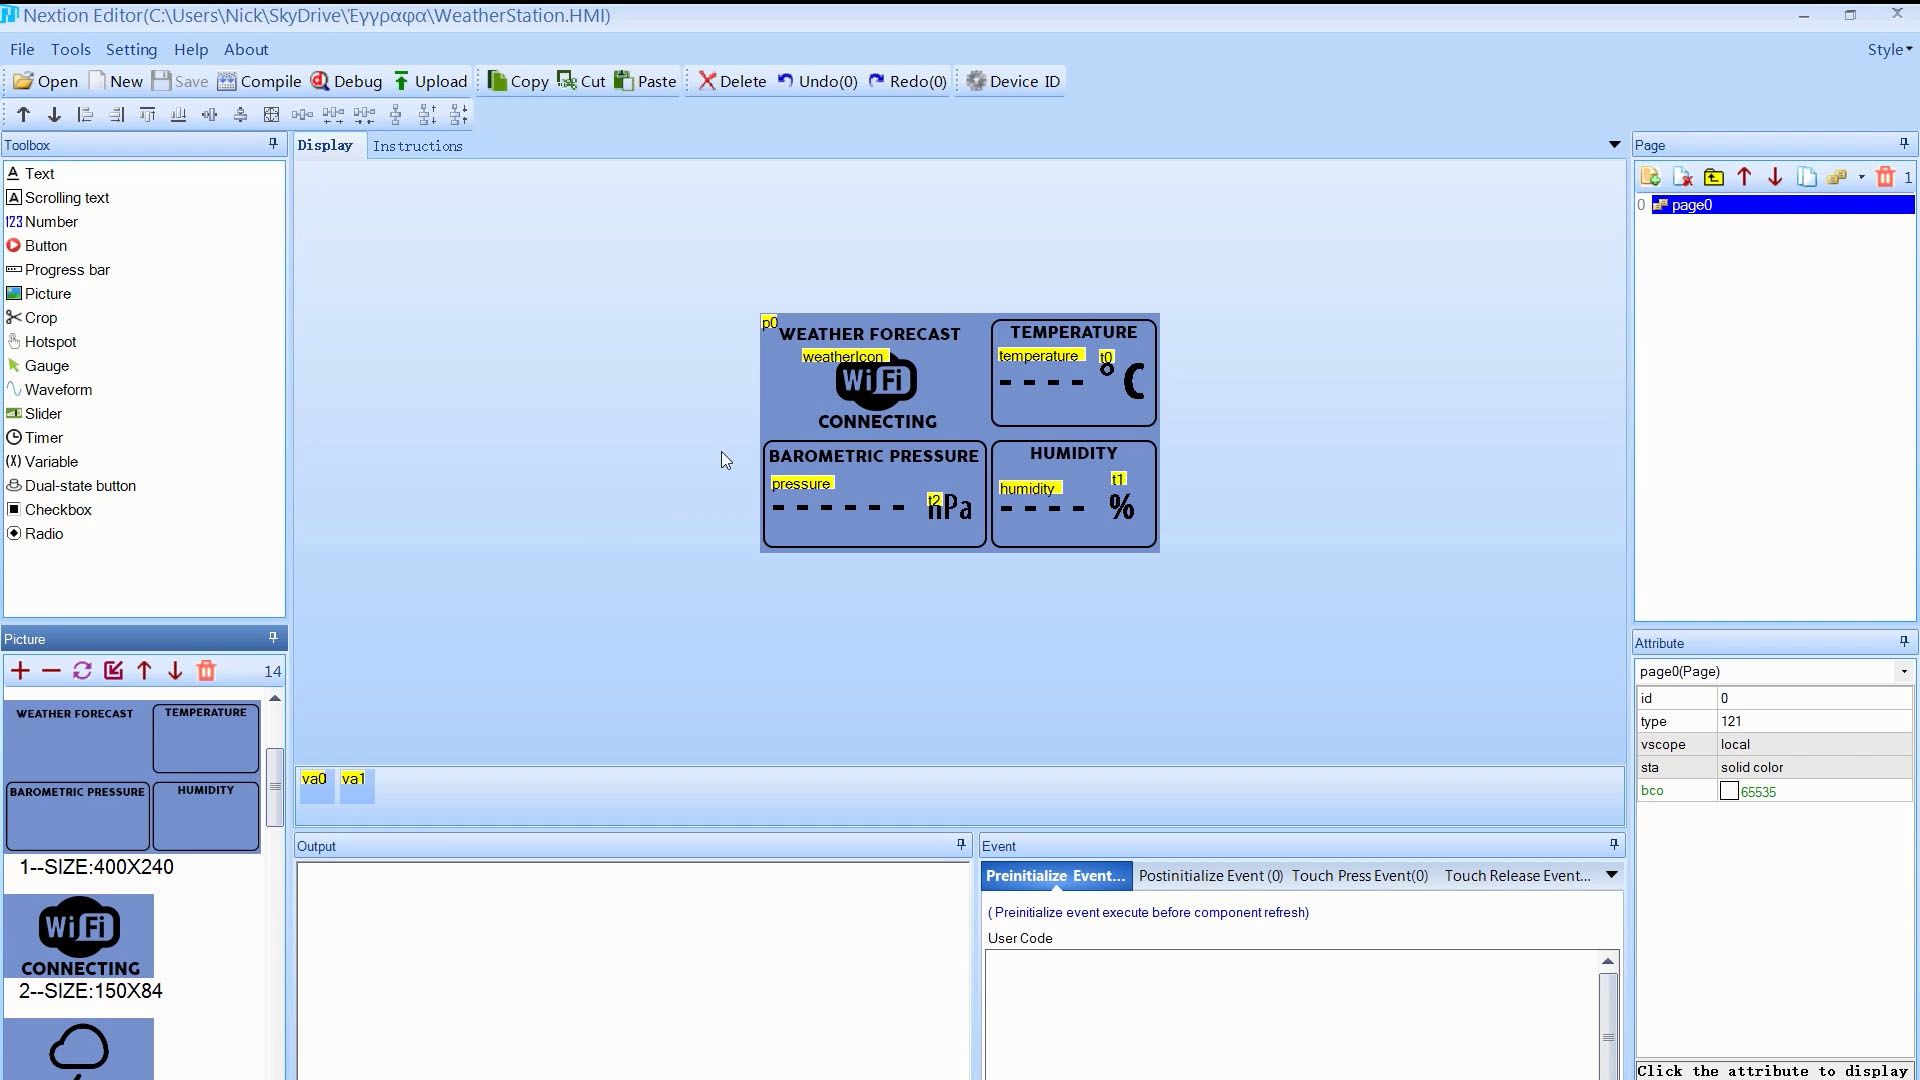Switch to the Instructions tab
Screen dimensions: 1920x1080
pos(417,146)
